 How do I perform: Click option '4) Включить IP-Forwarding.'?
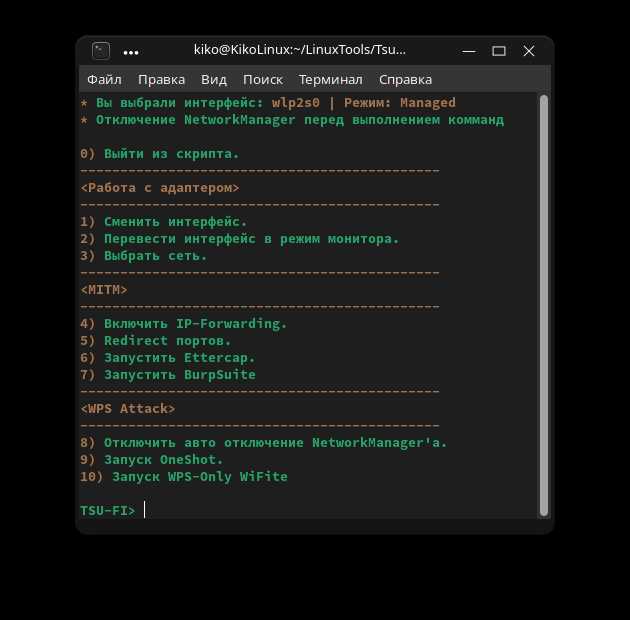tap(184, 323)
